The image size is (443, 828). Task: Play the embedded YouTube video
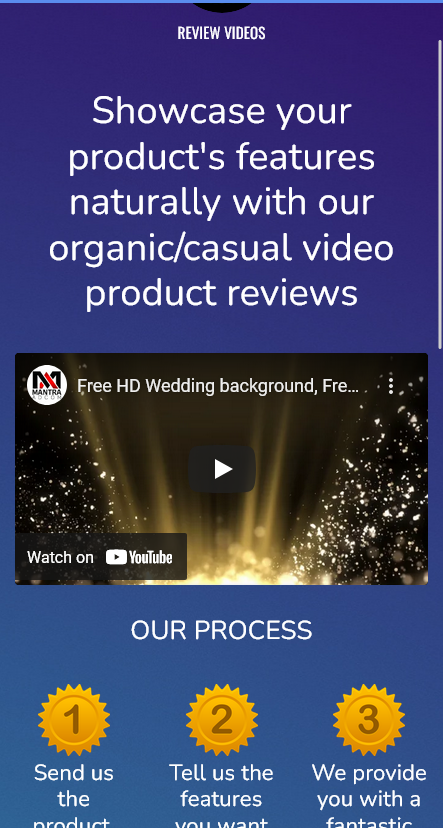coord(222,469)
